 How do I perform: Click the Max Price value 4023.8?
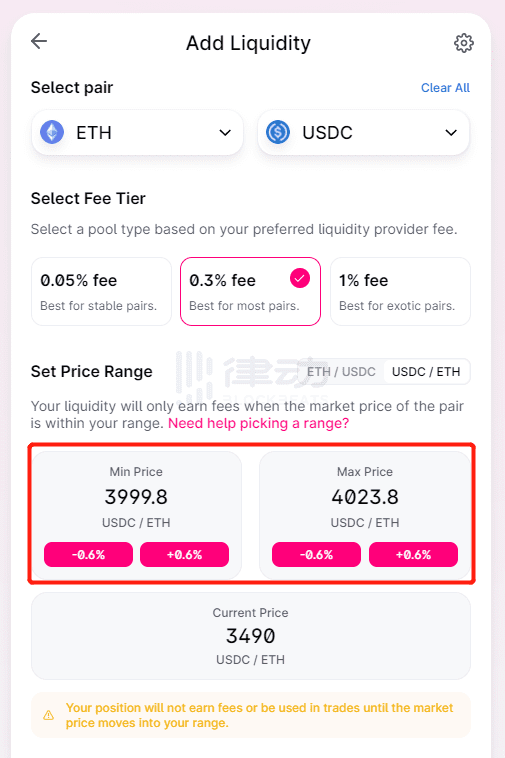365,497
